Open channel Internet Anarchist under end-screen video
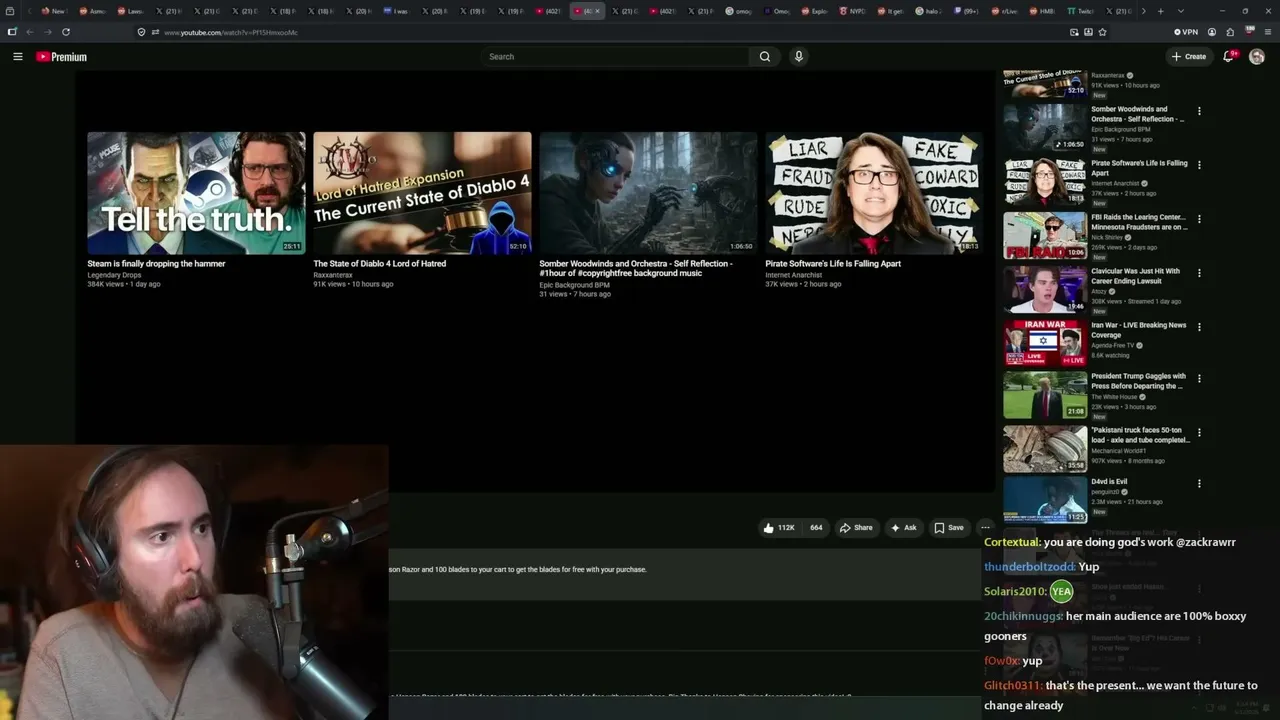This screenshot has height=720, width=1280. 793,275
